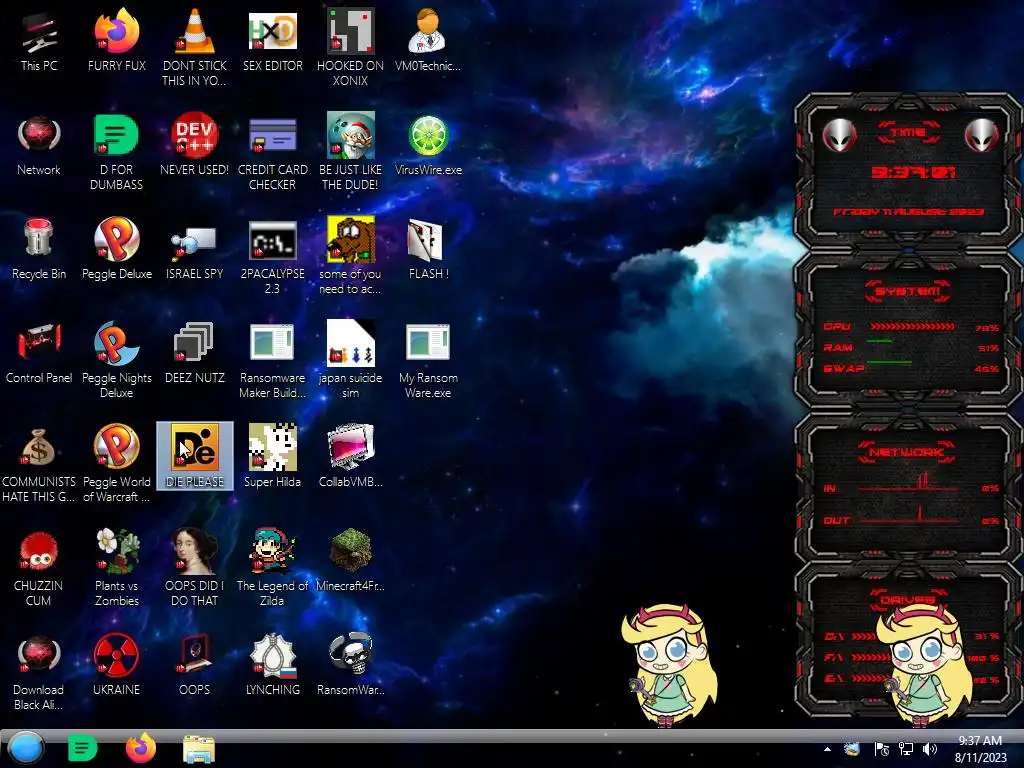This screenshot has height=768, width=1024.
Task: Click the NETWORK widget header
Action: 906,452
